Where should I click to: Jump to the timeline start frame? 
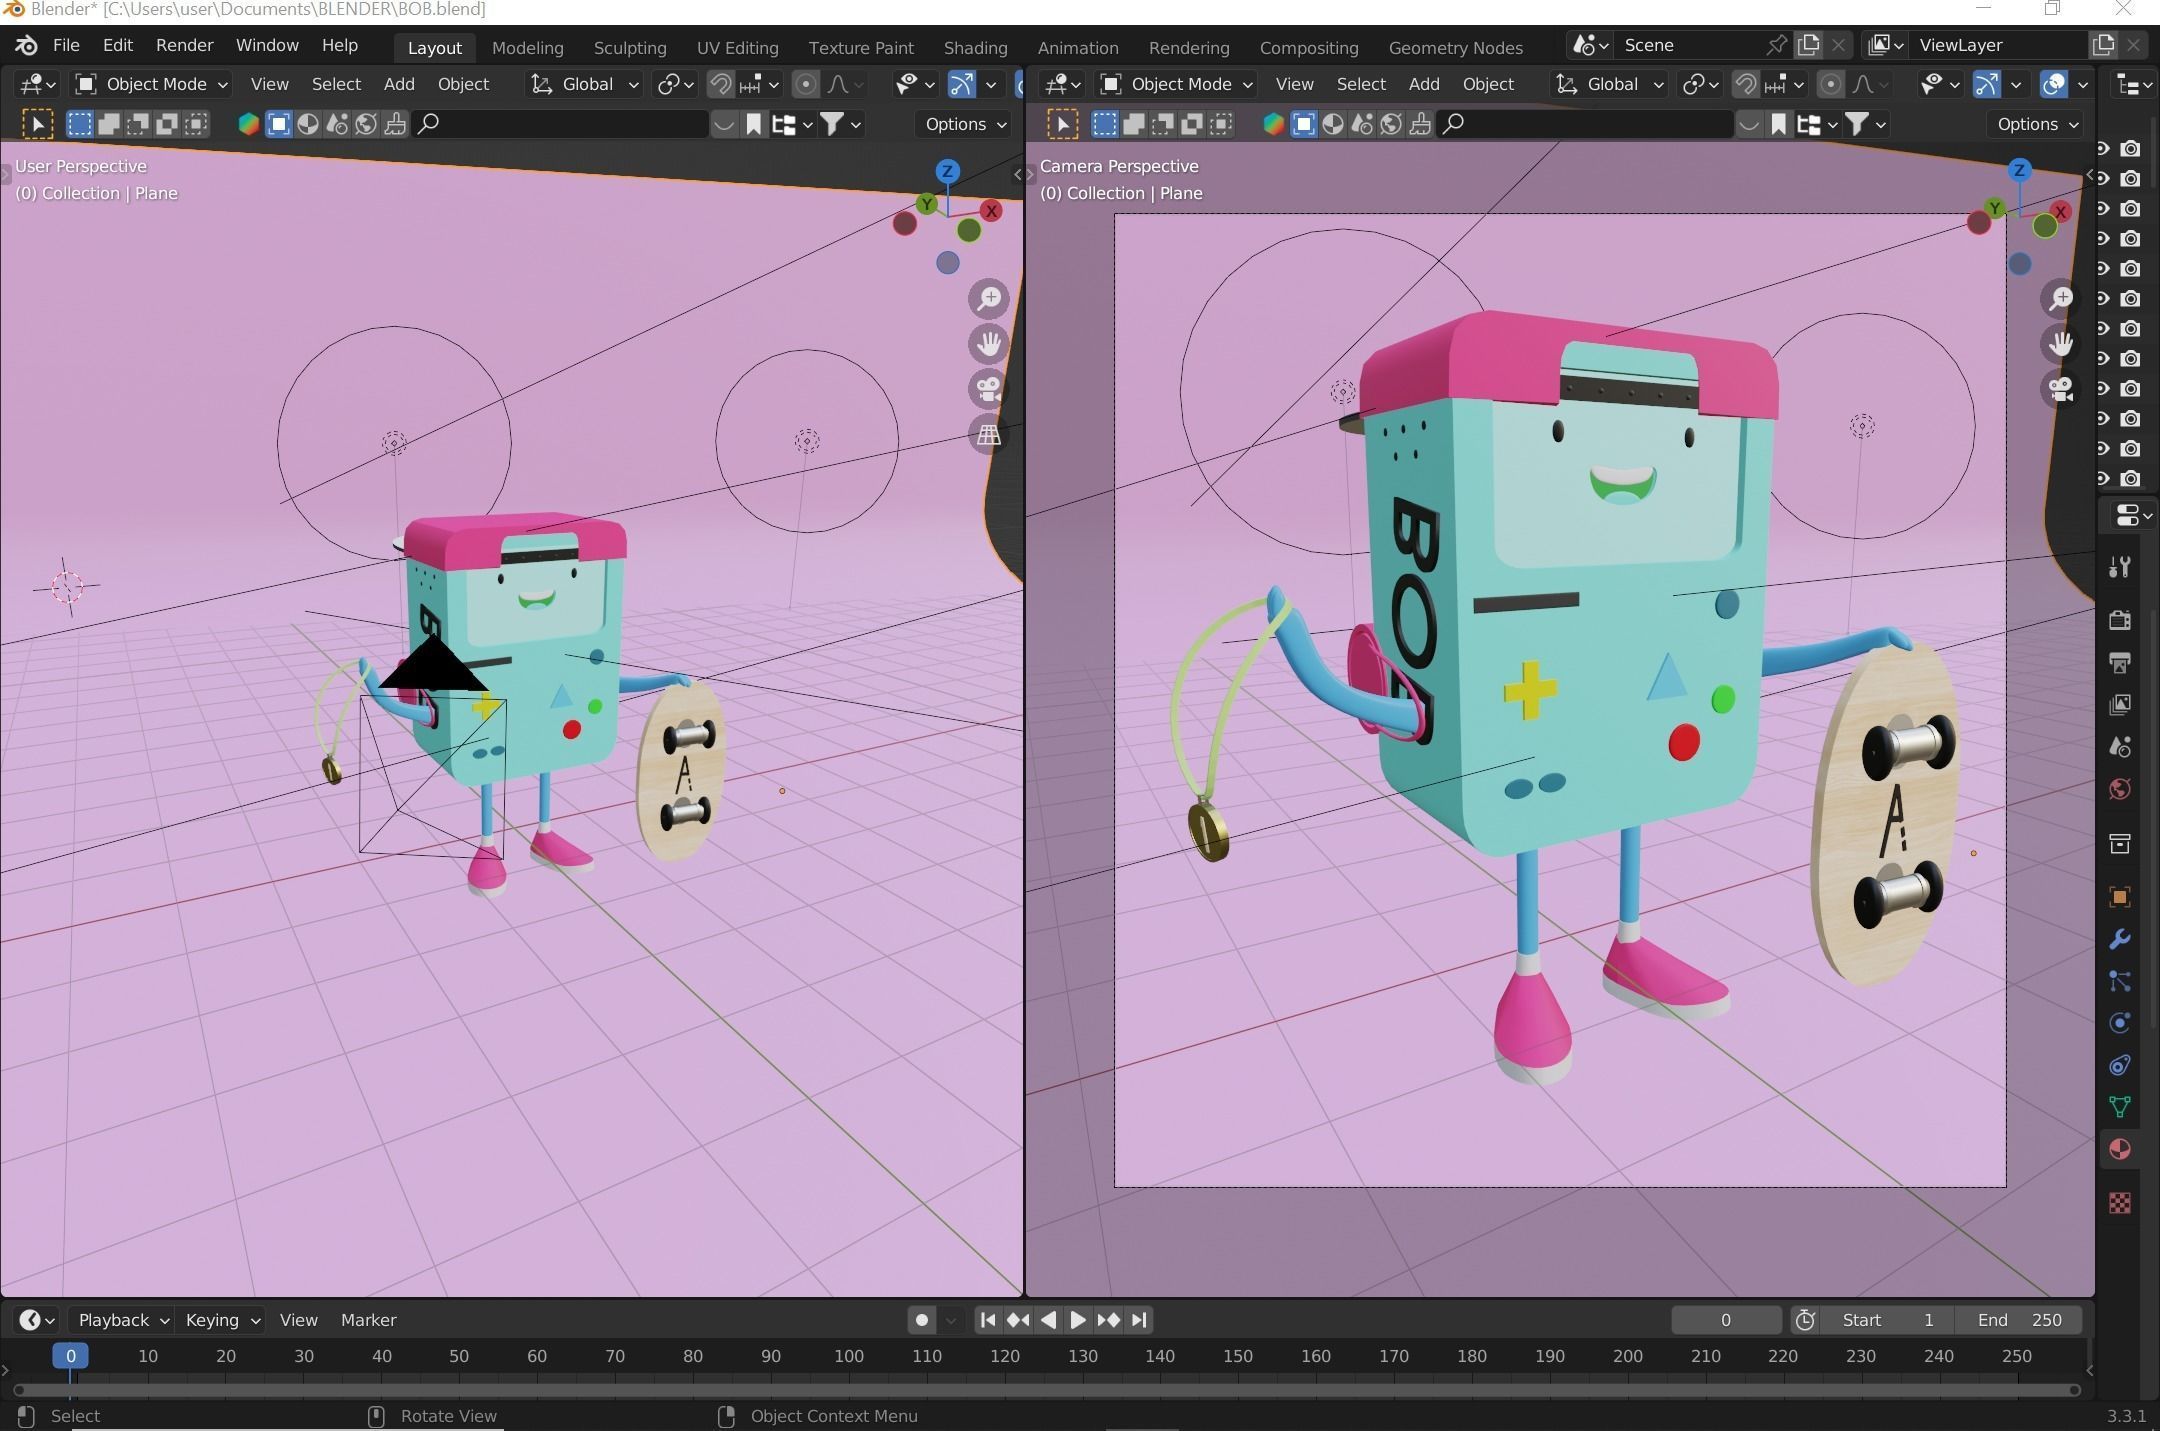tap(987, 1320)
